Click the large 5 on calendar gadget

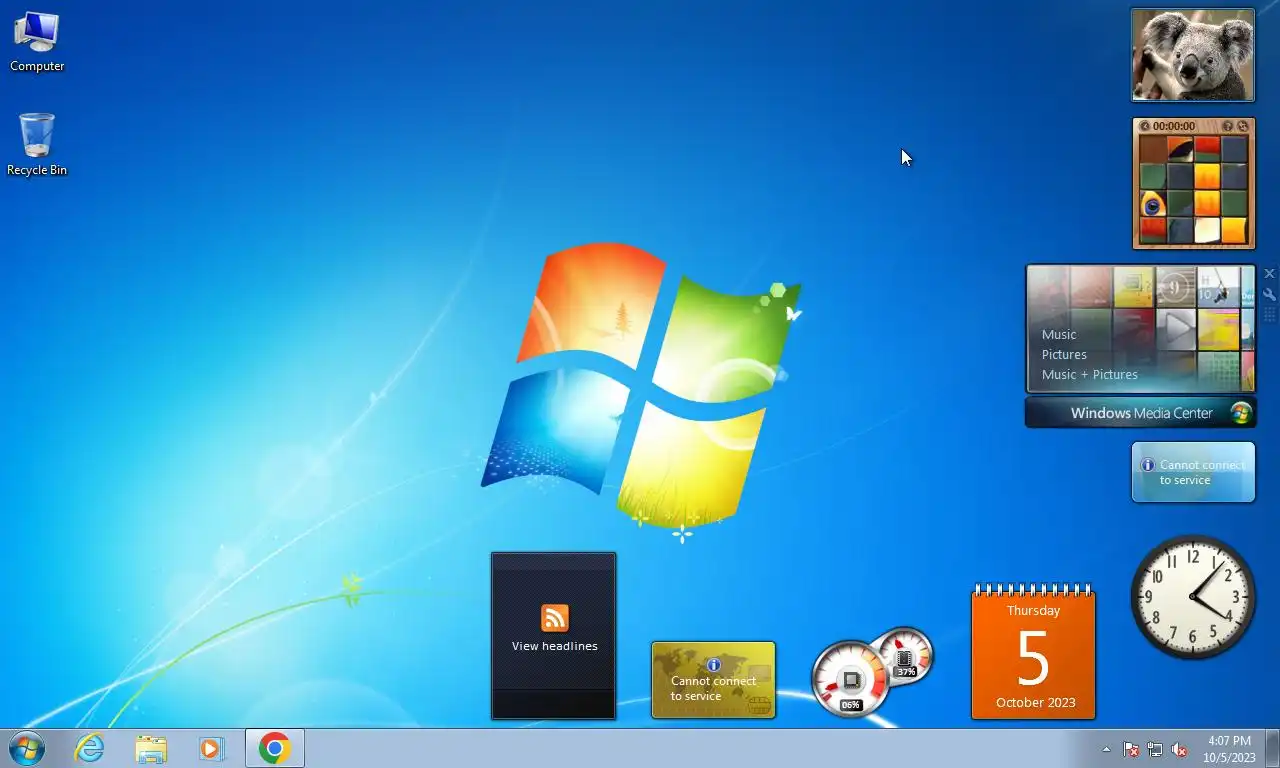coord(1033,658)
